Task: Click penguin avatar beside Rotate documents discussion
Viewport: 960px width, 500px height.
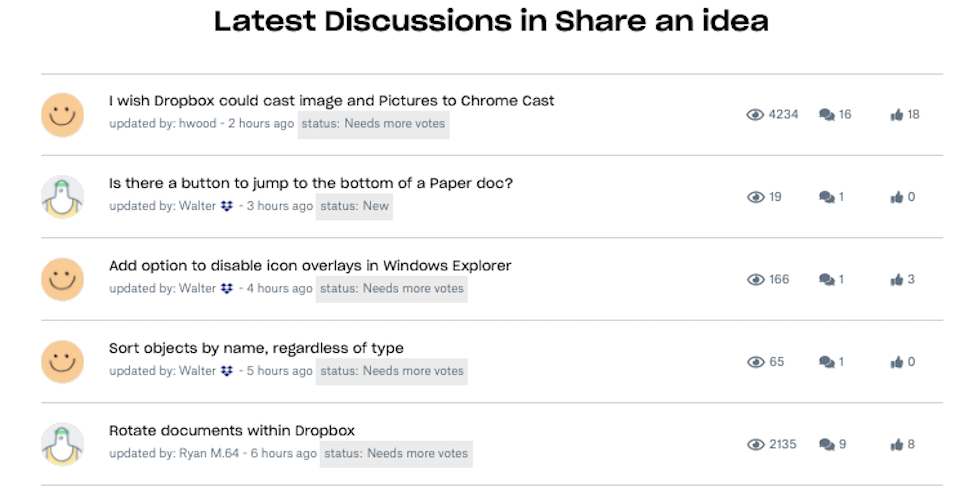Action: [62, 444]
